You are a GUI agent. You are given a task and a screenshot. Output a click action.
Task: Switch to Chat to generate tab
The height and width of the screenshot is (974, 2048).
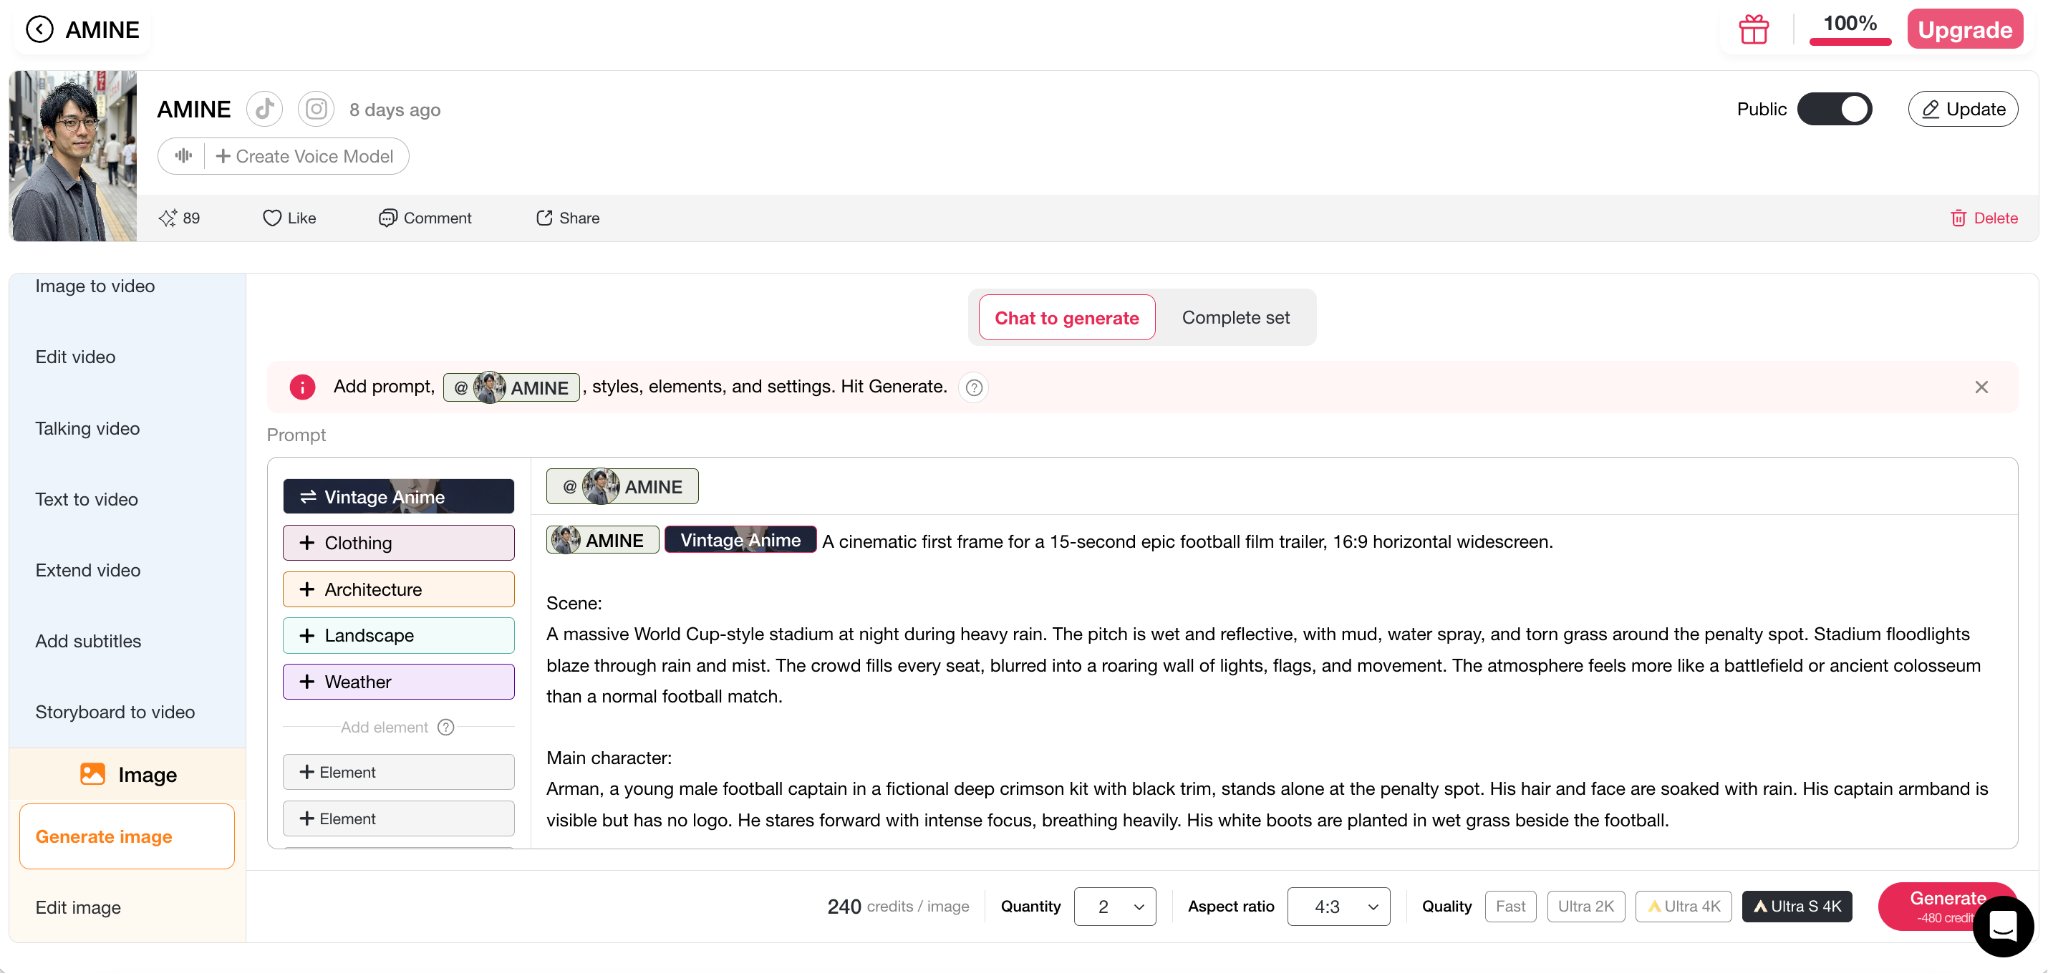[1066, 317]
